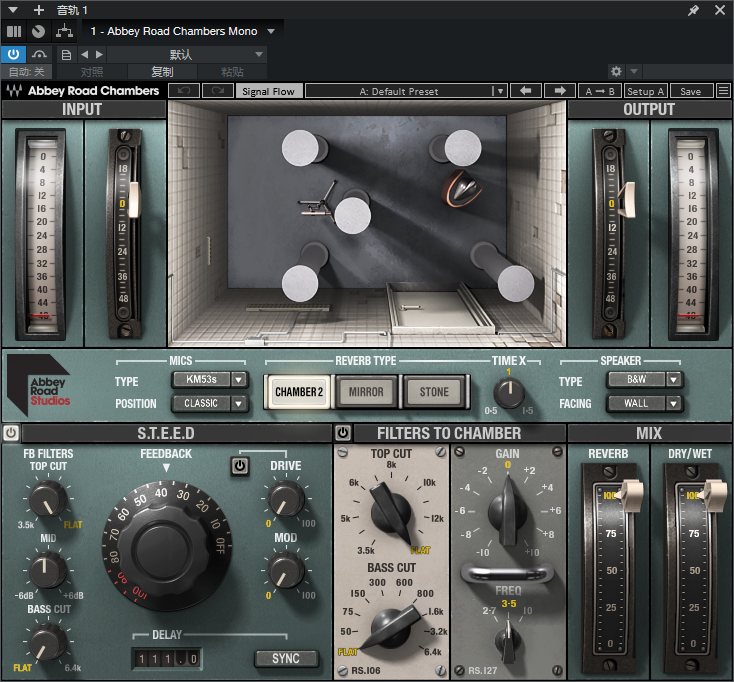
Task: Click the MOD knob
Action: (x=286, y=571)
